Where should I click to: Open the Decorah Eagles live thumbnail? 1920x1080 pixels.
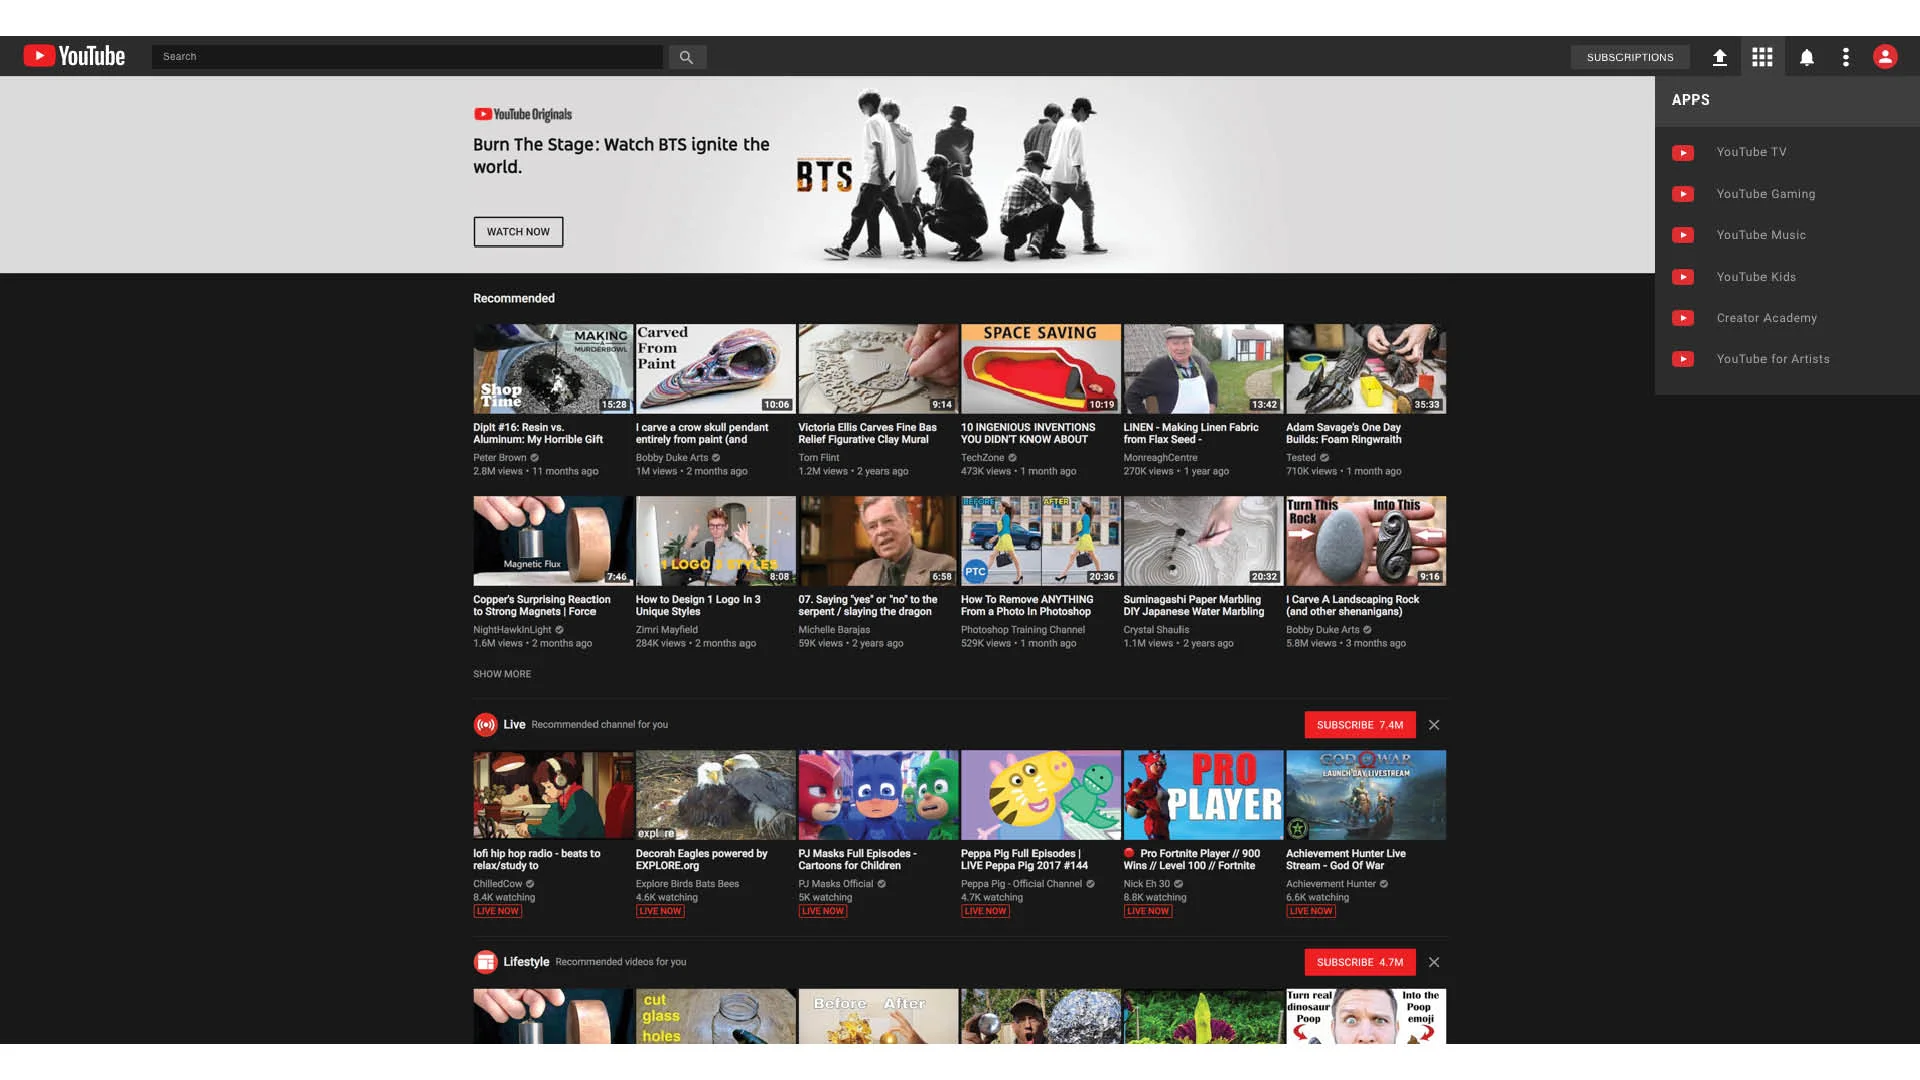click(716, 795)
